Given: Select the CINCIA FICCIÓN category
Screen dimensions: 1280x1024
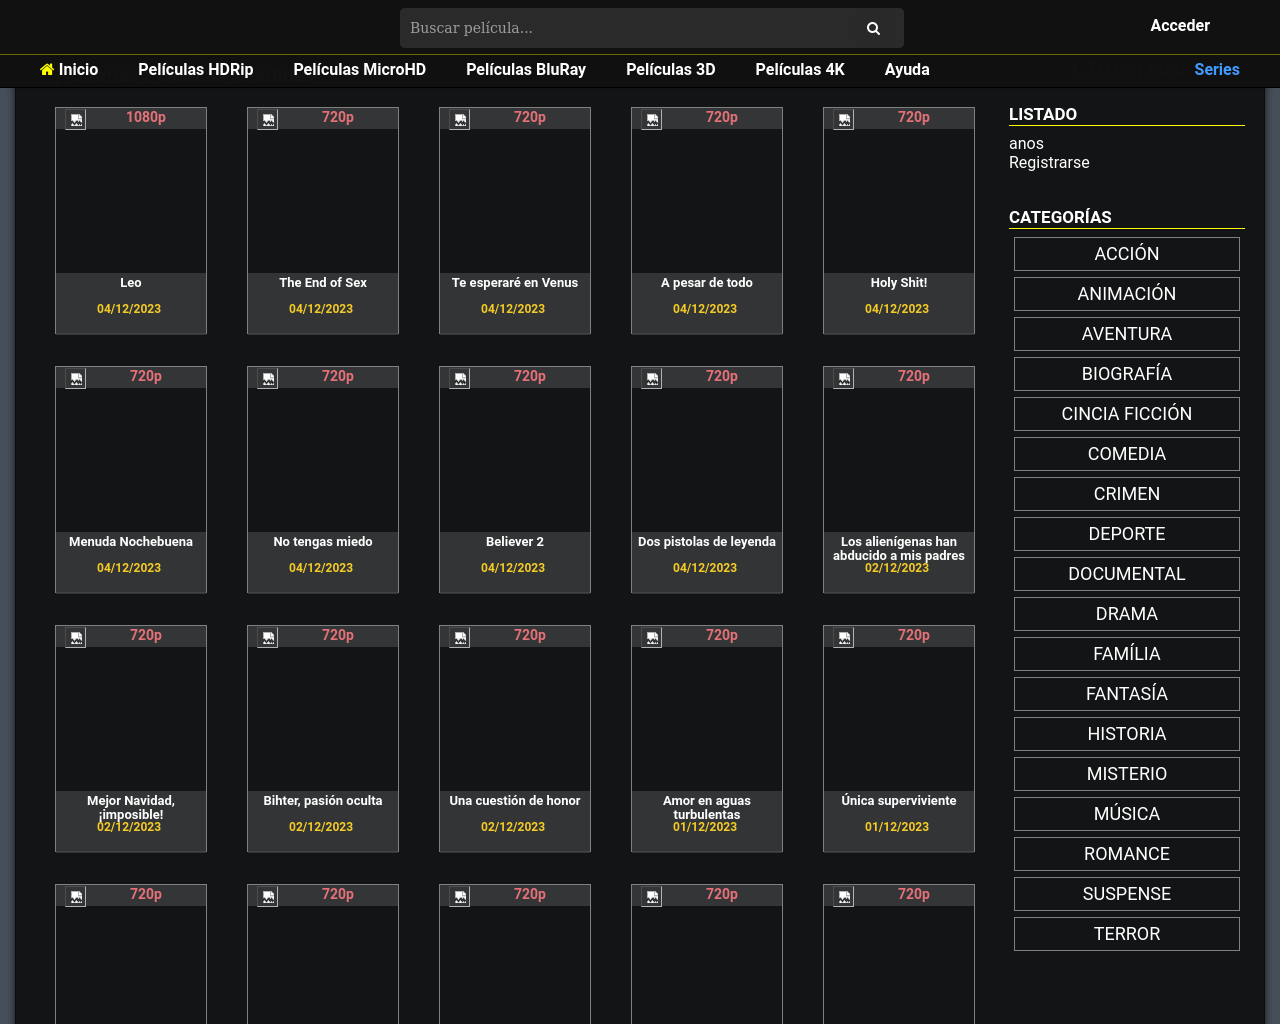Looking at the screenshot, I should [x=1127, y=414].
